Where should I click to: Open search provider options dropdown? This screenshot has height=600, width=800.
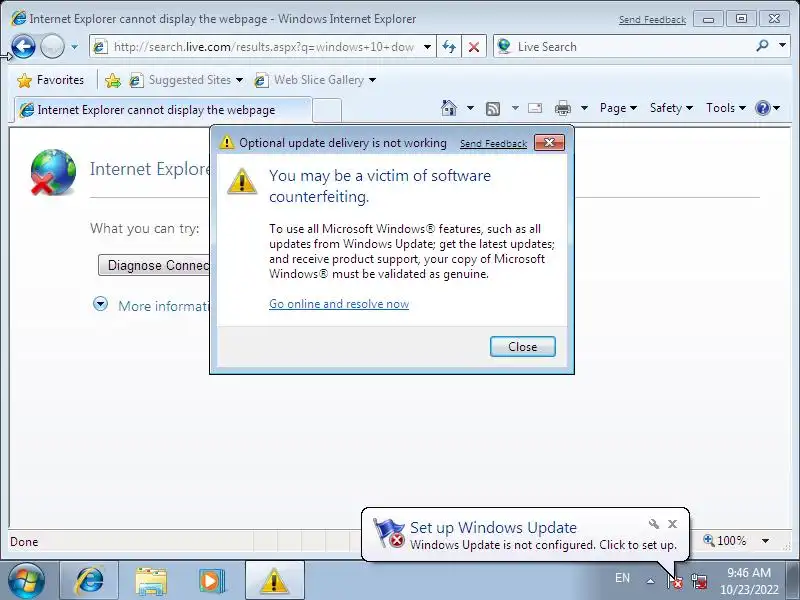pyautogui.click(x=782, y=45)
